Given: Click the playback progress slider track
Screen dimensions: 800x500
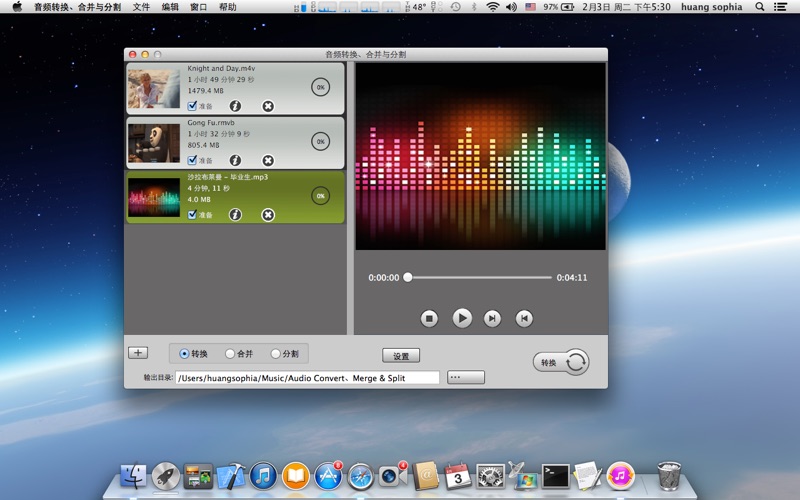Looking at the screenshot, I should 480,277.
